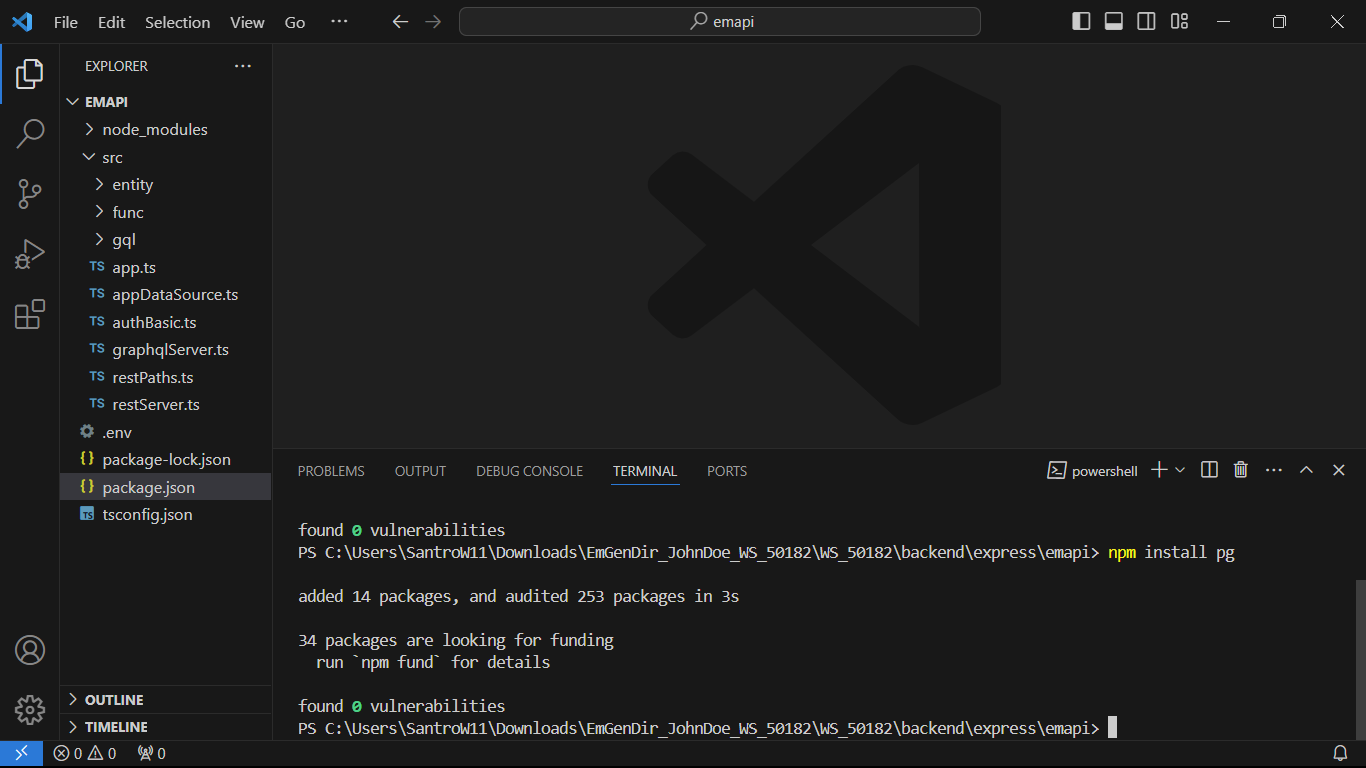Open the notifications bell in the status bar

coord(1340,754)
